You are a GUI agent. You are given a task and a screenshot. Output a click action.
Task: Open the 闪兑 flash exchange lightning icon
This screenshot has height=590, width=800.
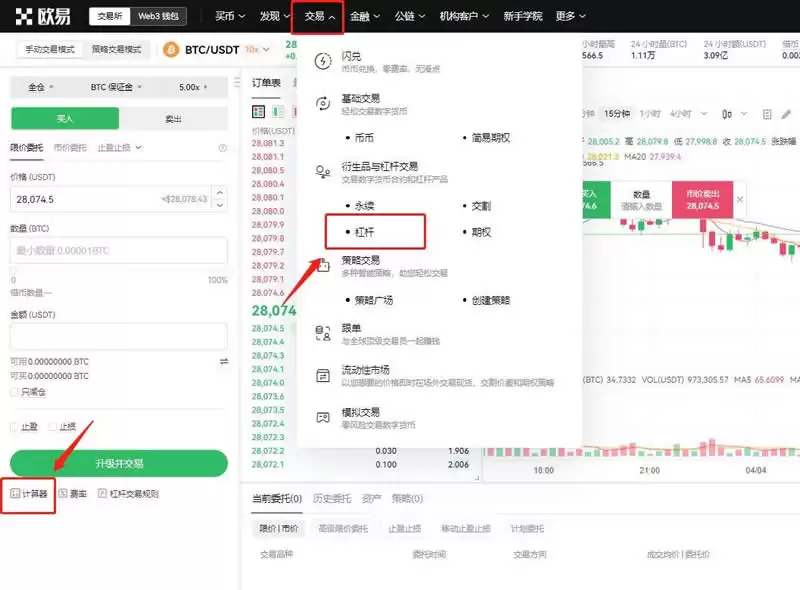(x=322, y=62)
